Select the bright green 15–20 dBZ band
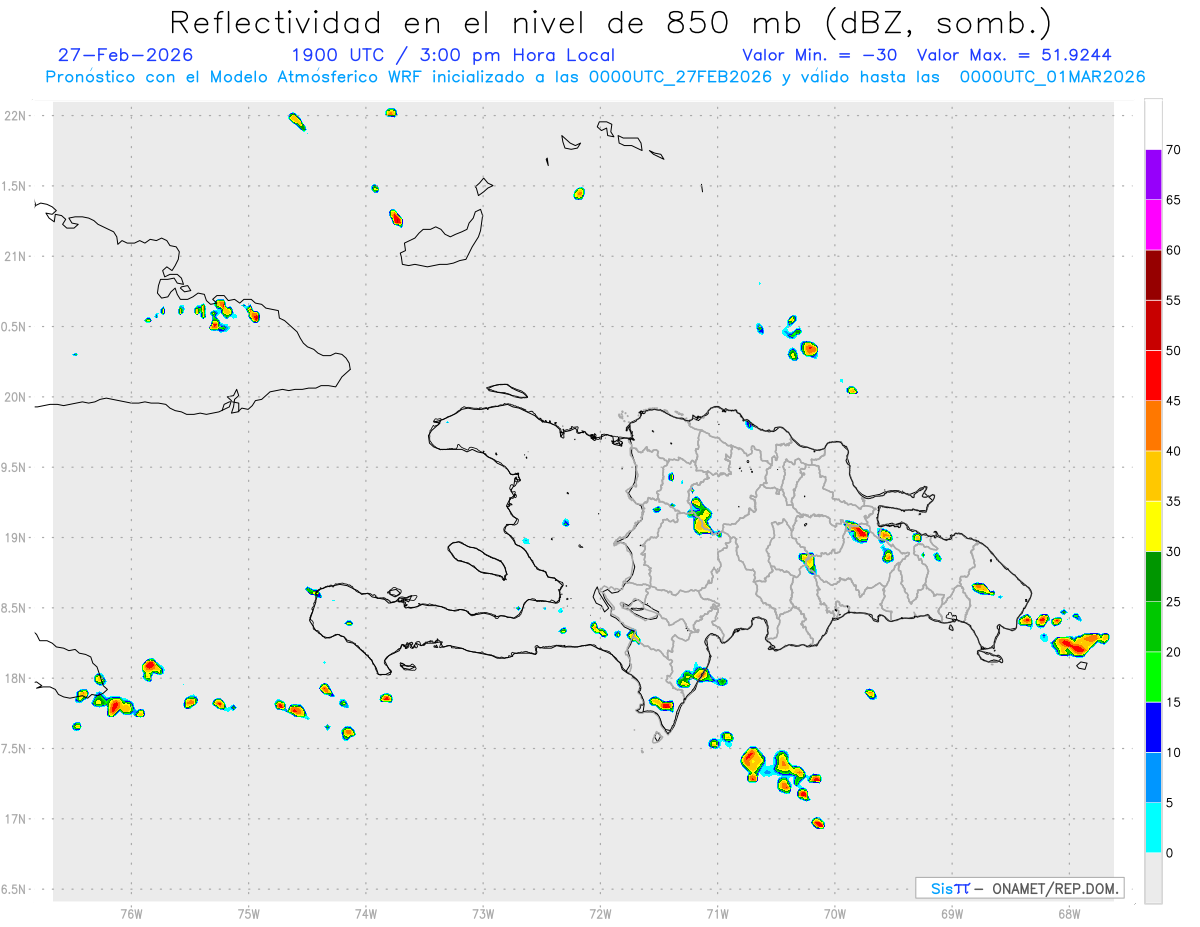 (x=1153, y=677)
